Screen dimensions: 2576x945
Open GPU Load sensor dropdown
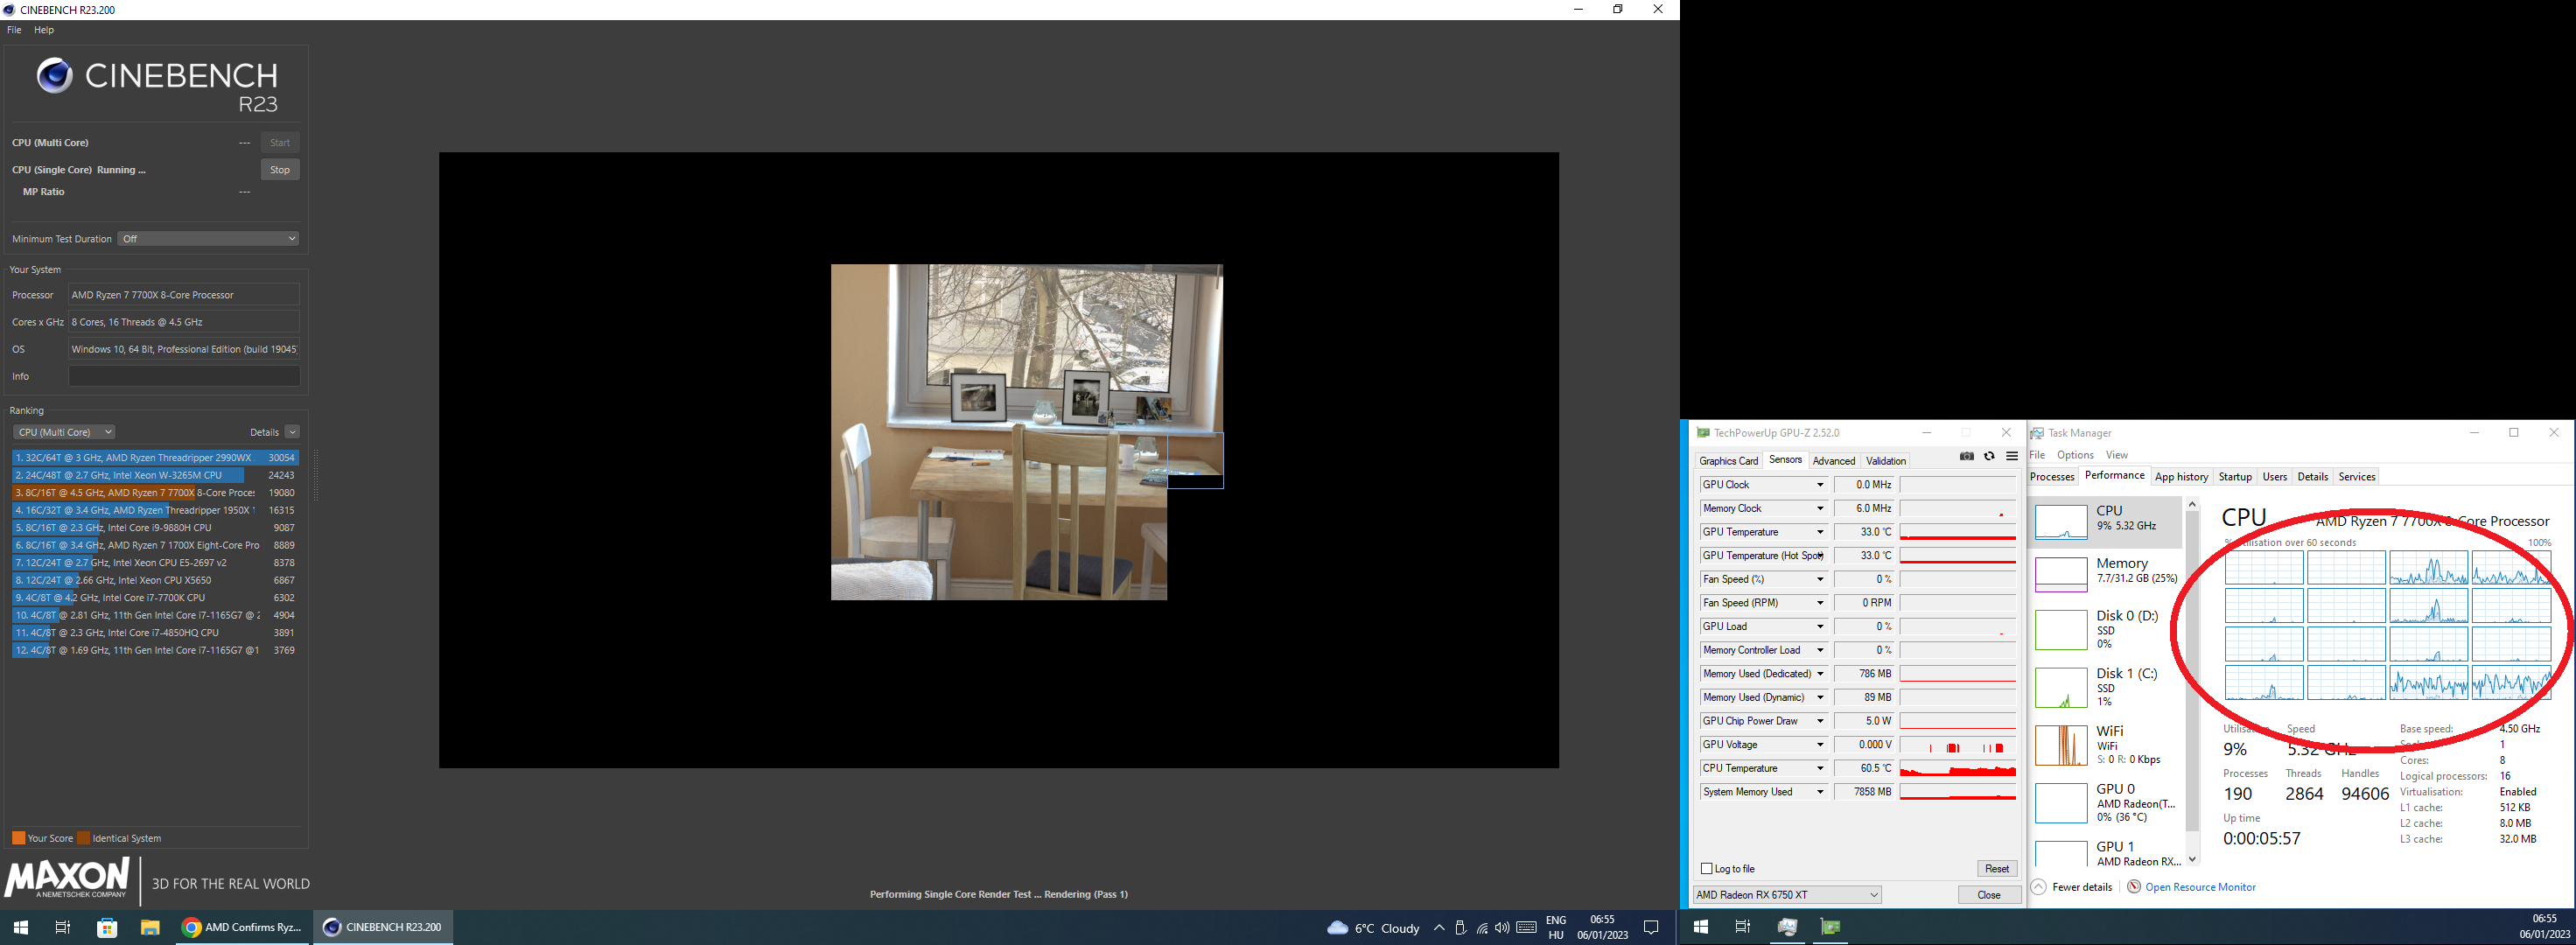click(x=1820, y=627)
